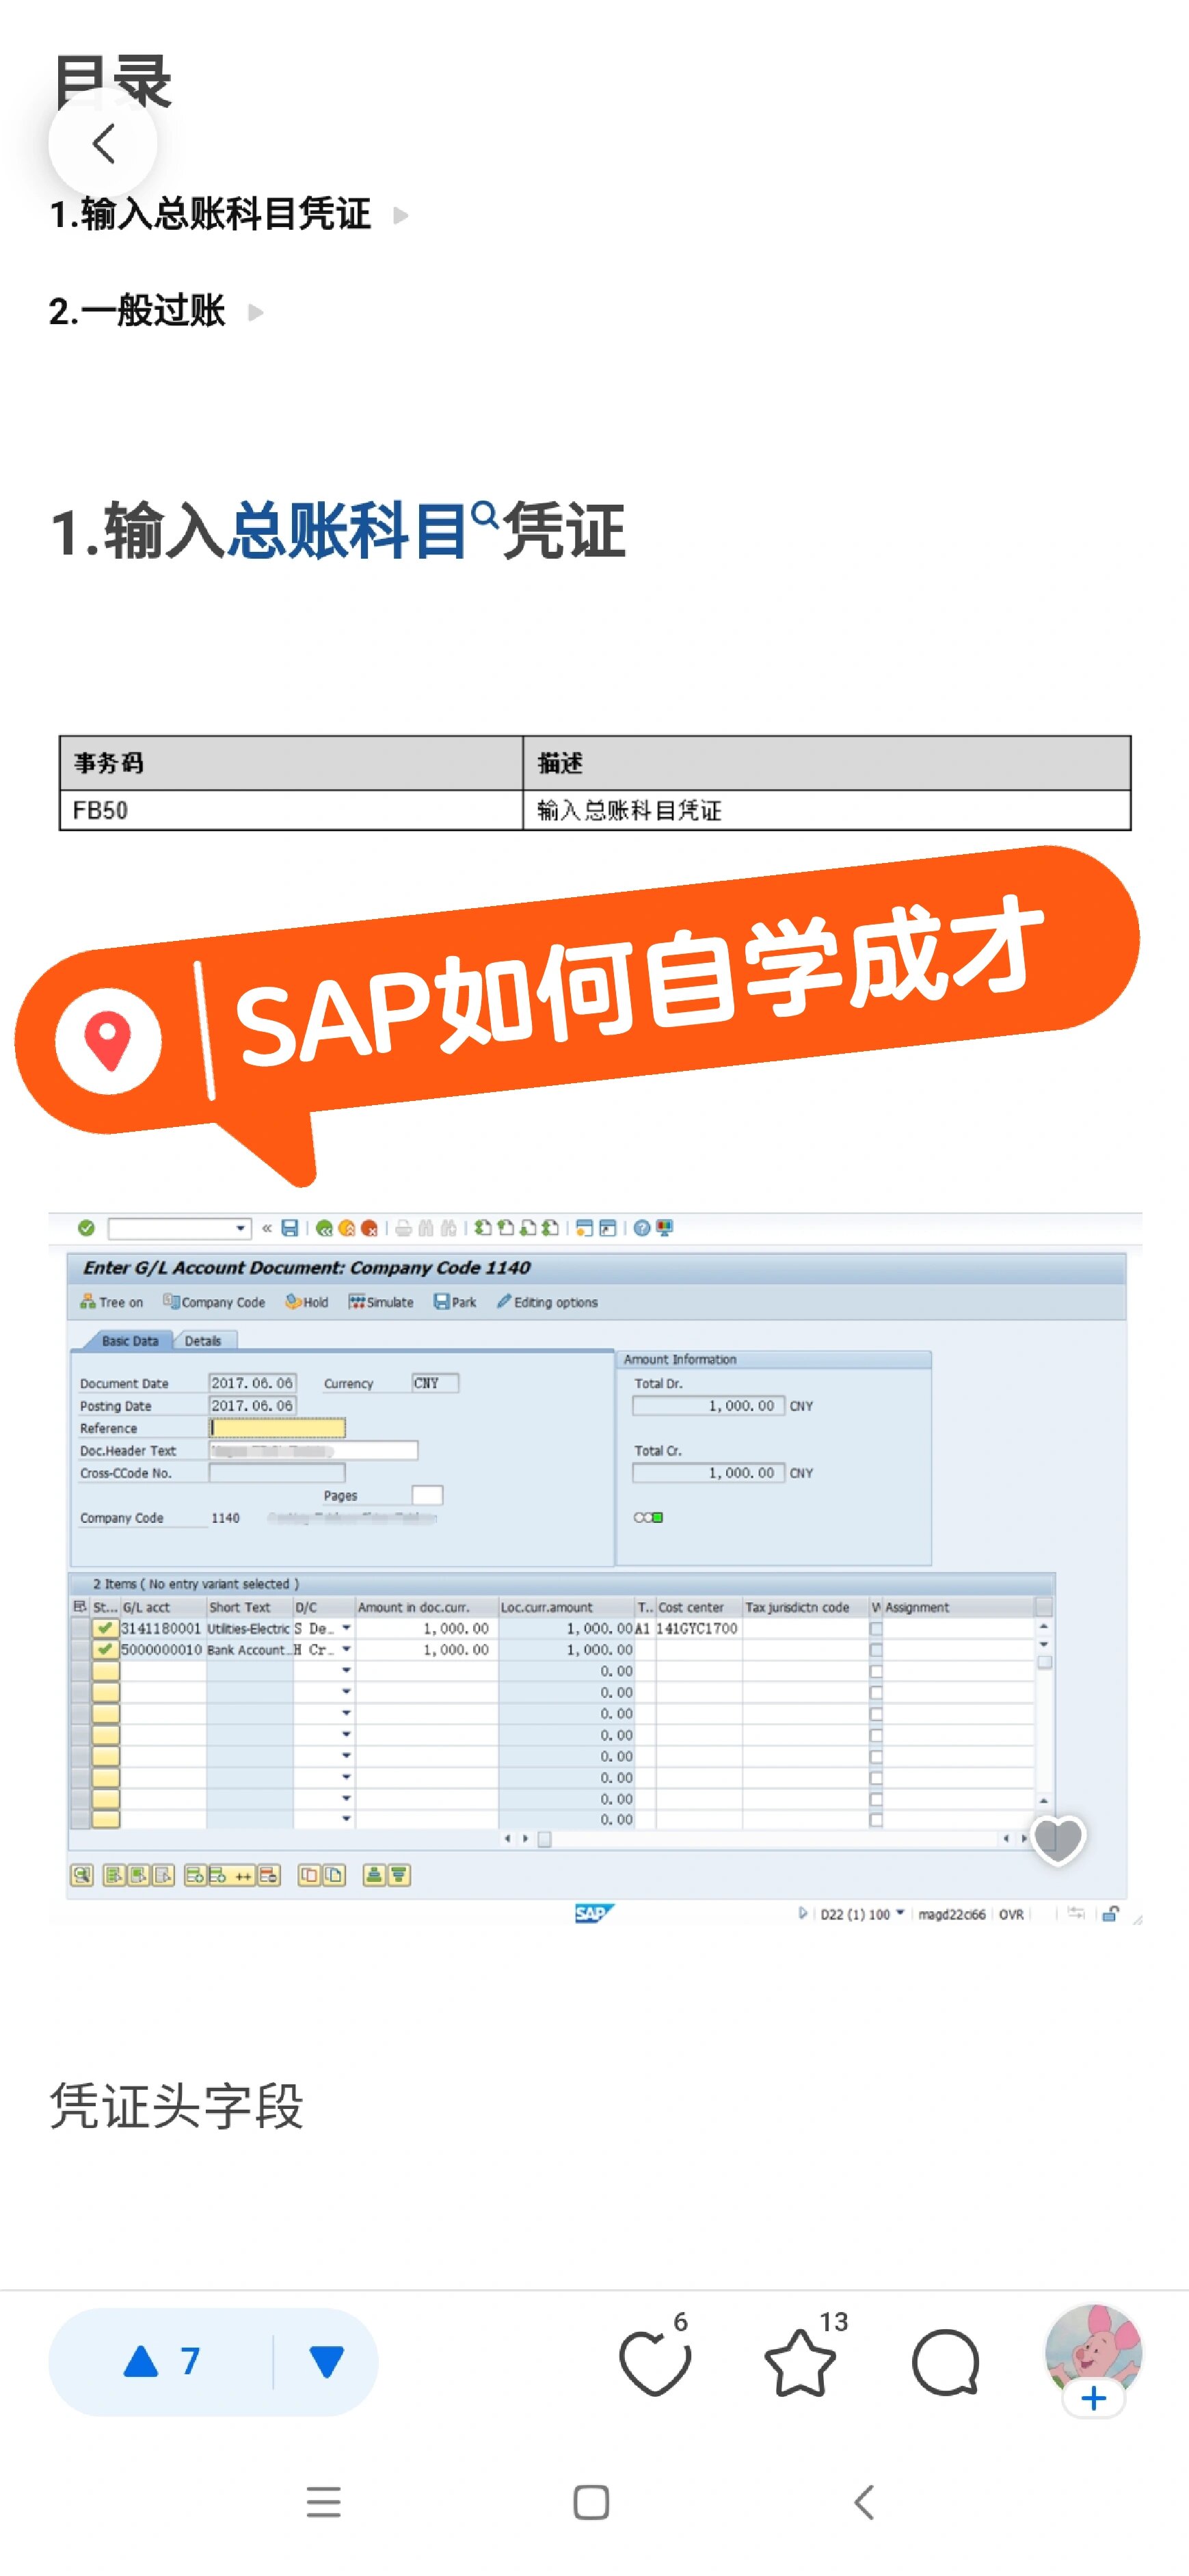Select the 事务码 header cell
The image size is (1189, 2576).
click(x=291, y=763)
